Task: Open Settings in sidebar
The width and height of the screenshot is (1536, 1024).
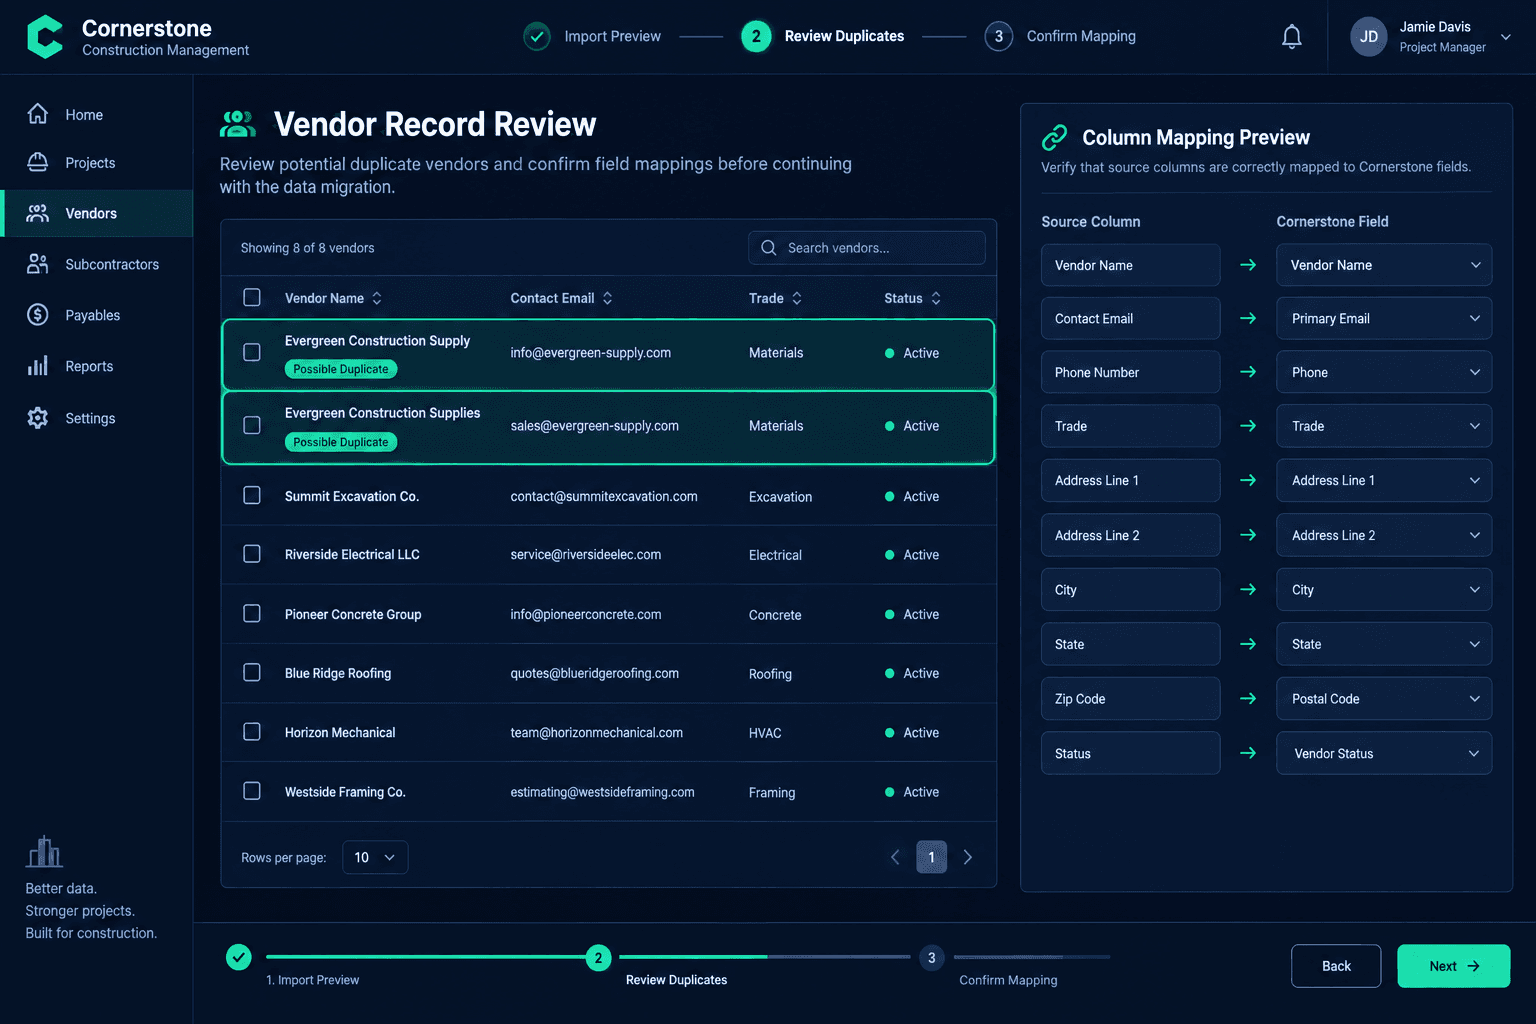Action: tap(96, 418)
